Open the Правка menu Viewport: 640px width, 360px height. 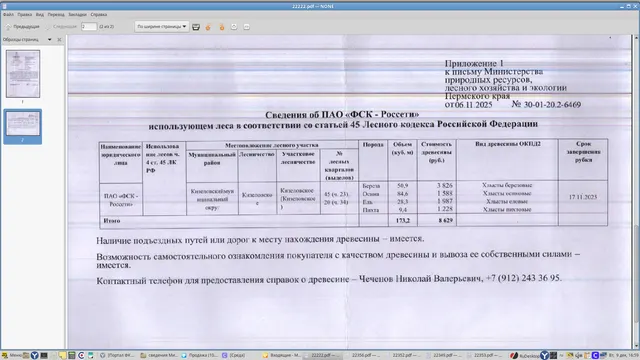tap(24, 14)
